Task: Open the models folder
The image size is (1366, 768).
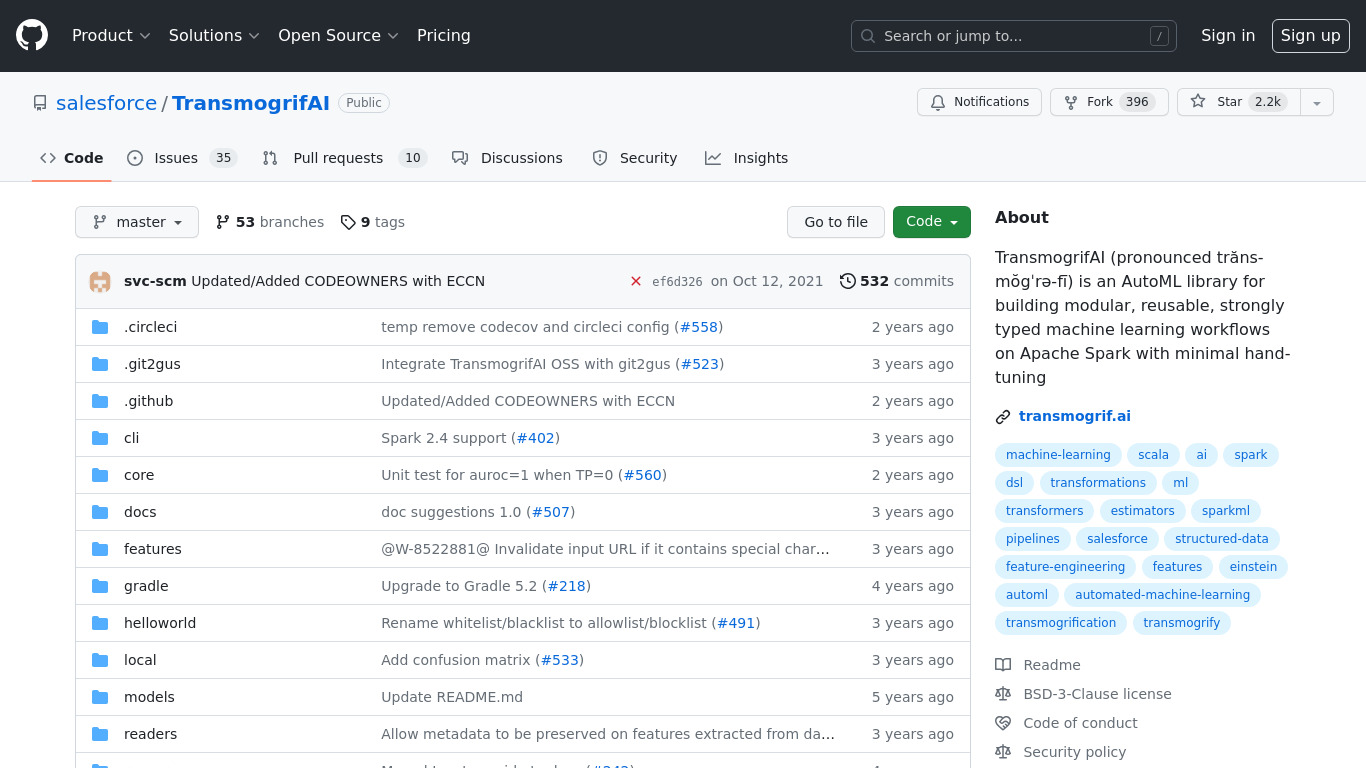Action: point(149,697)
